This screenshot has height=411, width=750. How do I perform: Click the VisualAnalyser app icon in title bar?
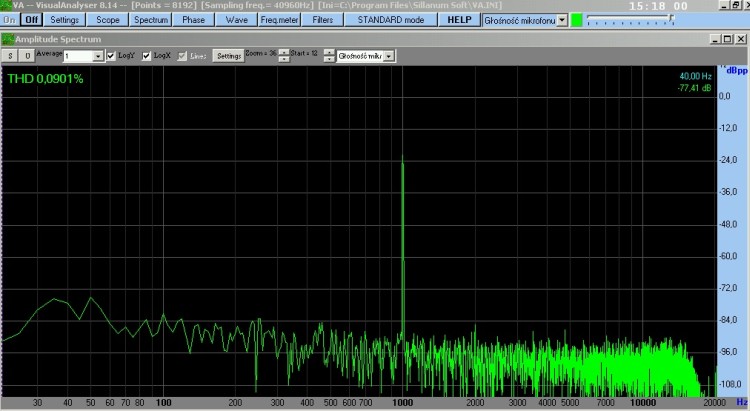point(6,5)
